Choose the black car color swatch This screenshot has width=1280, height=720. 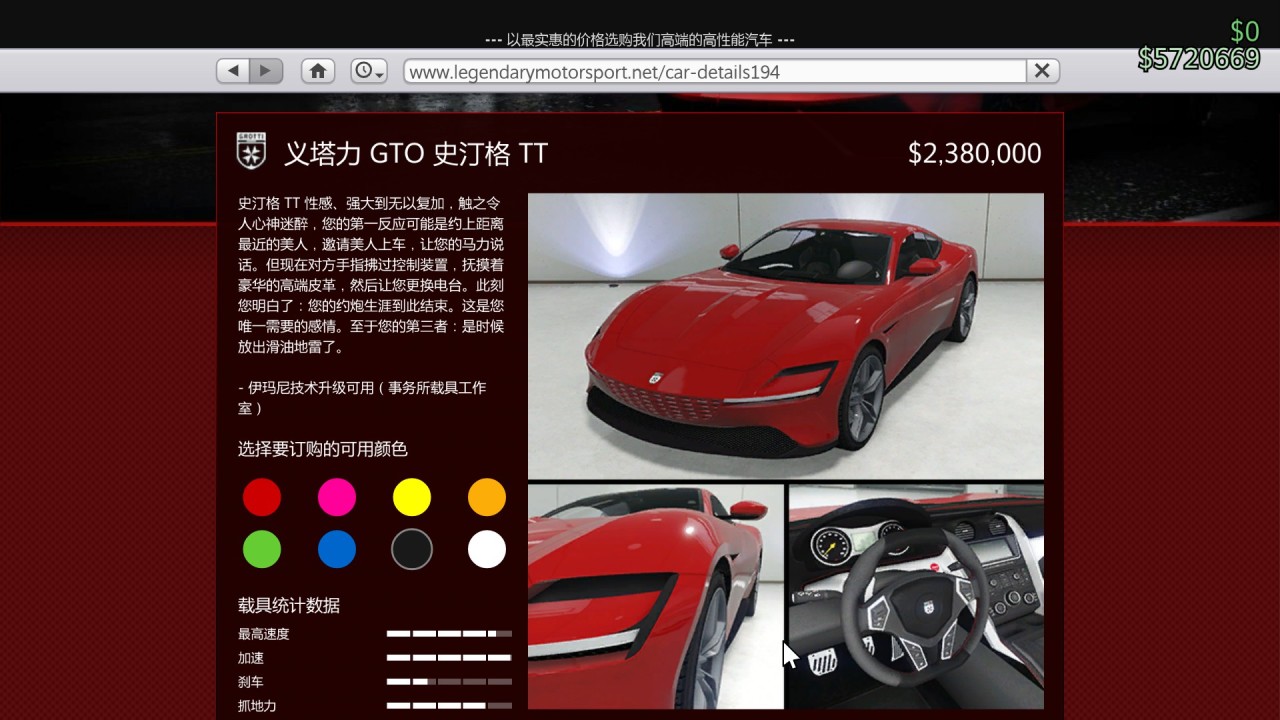(412, 549)
